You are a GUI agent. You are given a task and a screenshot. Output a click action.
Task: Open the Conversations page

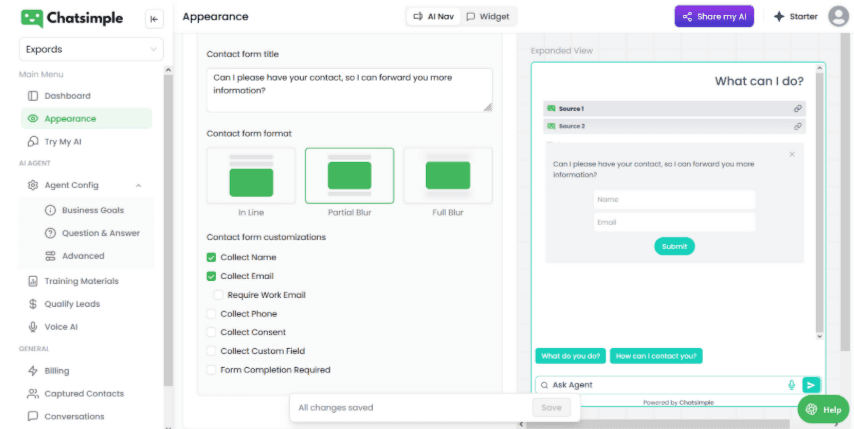74,416
